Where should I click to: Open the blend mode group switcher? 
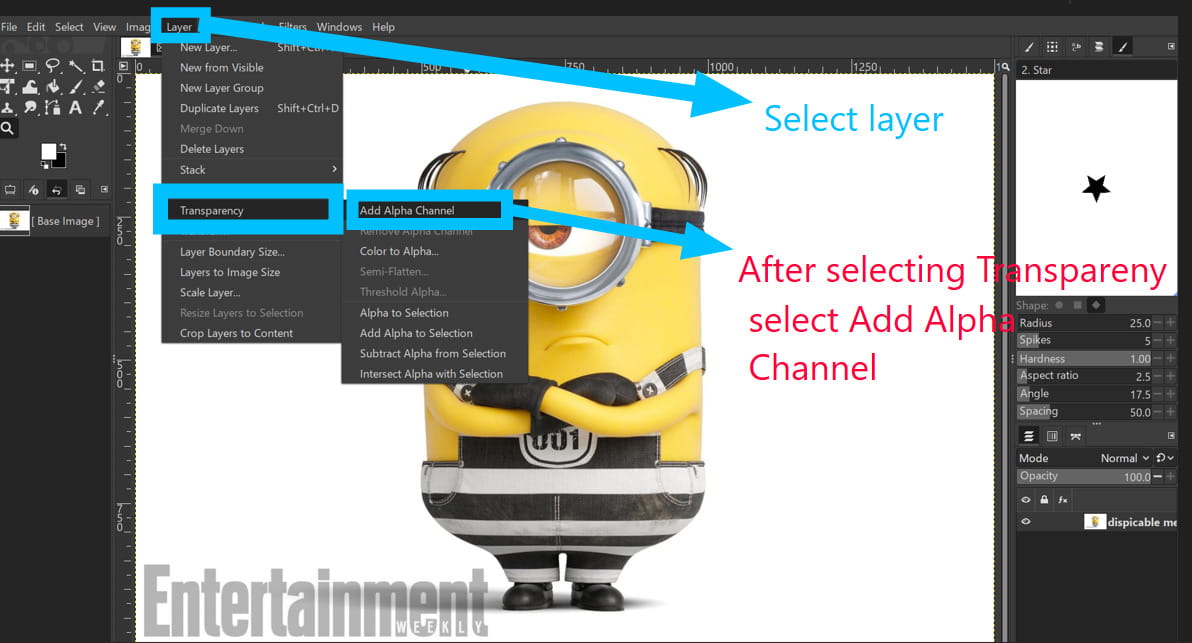(1165, 458)
